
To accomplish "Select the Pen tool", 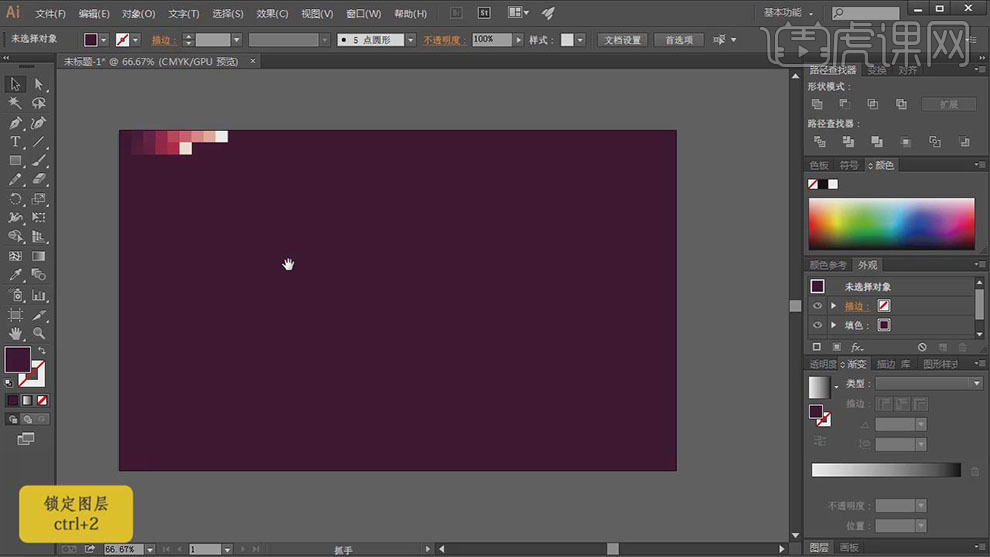I will coord(15,123).
